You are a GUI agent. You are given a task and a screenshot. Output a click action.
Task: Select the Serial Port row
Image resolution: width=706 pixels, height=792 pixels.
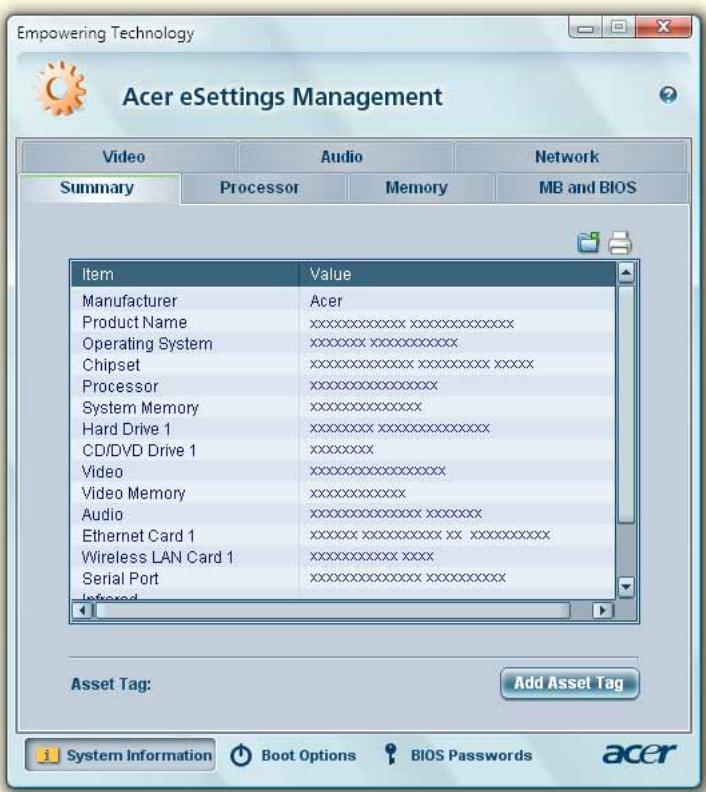coord(343,578)
